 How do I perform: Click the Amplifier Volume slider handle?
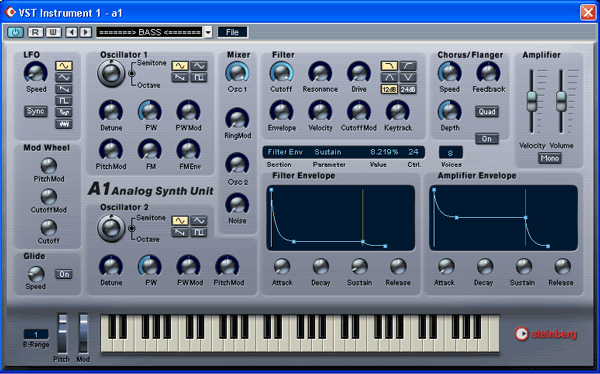coord(561,101)
